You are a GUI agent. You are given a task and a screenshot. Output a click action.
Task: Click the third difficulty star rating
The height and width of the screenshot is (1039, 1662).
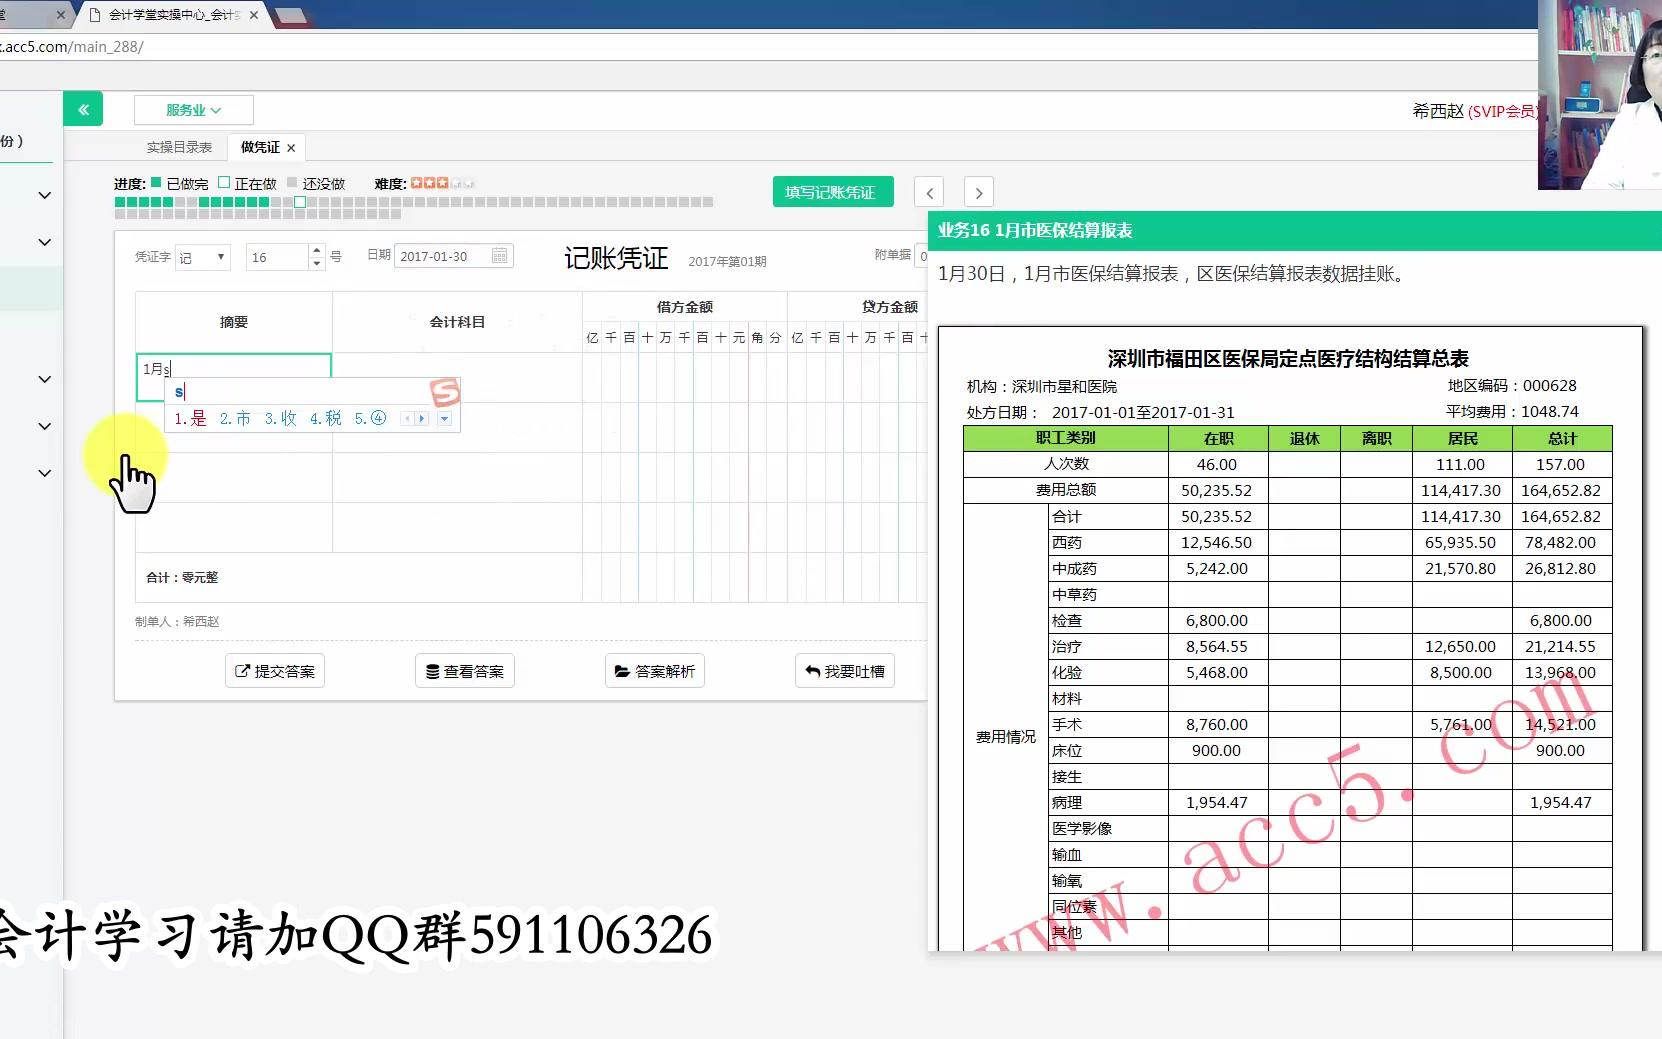point(443,183)
